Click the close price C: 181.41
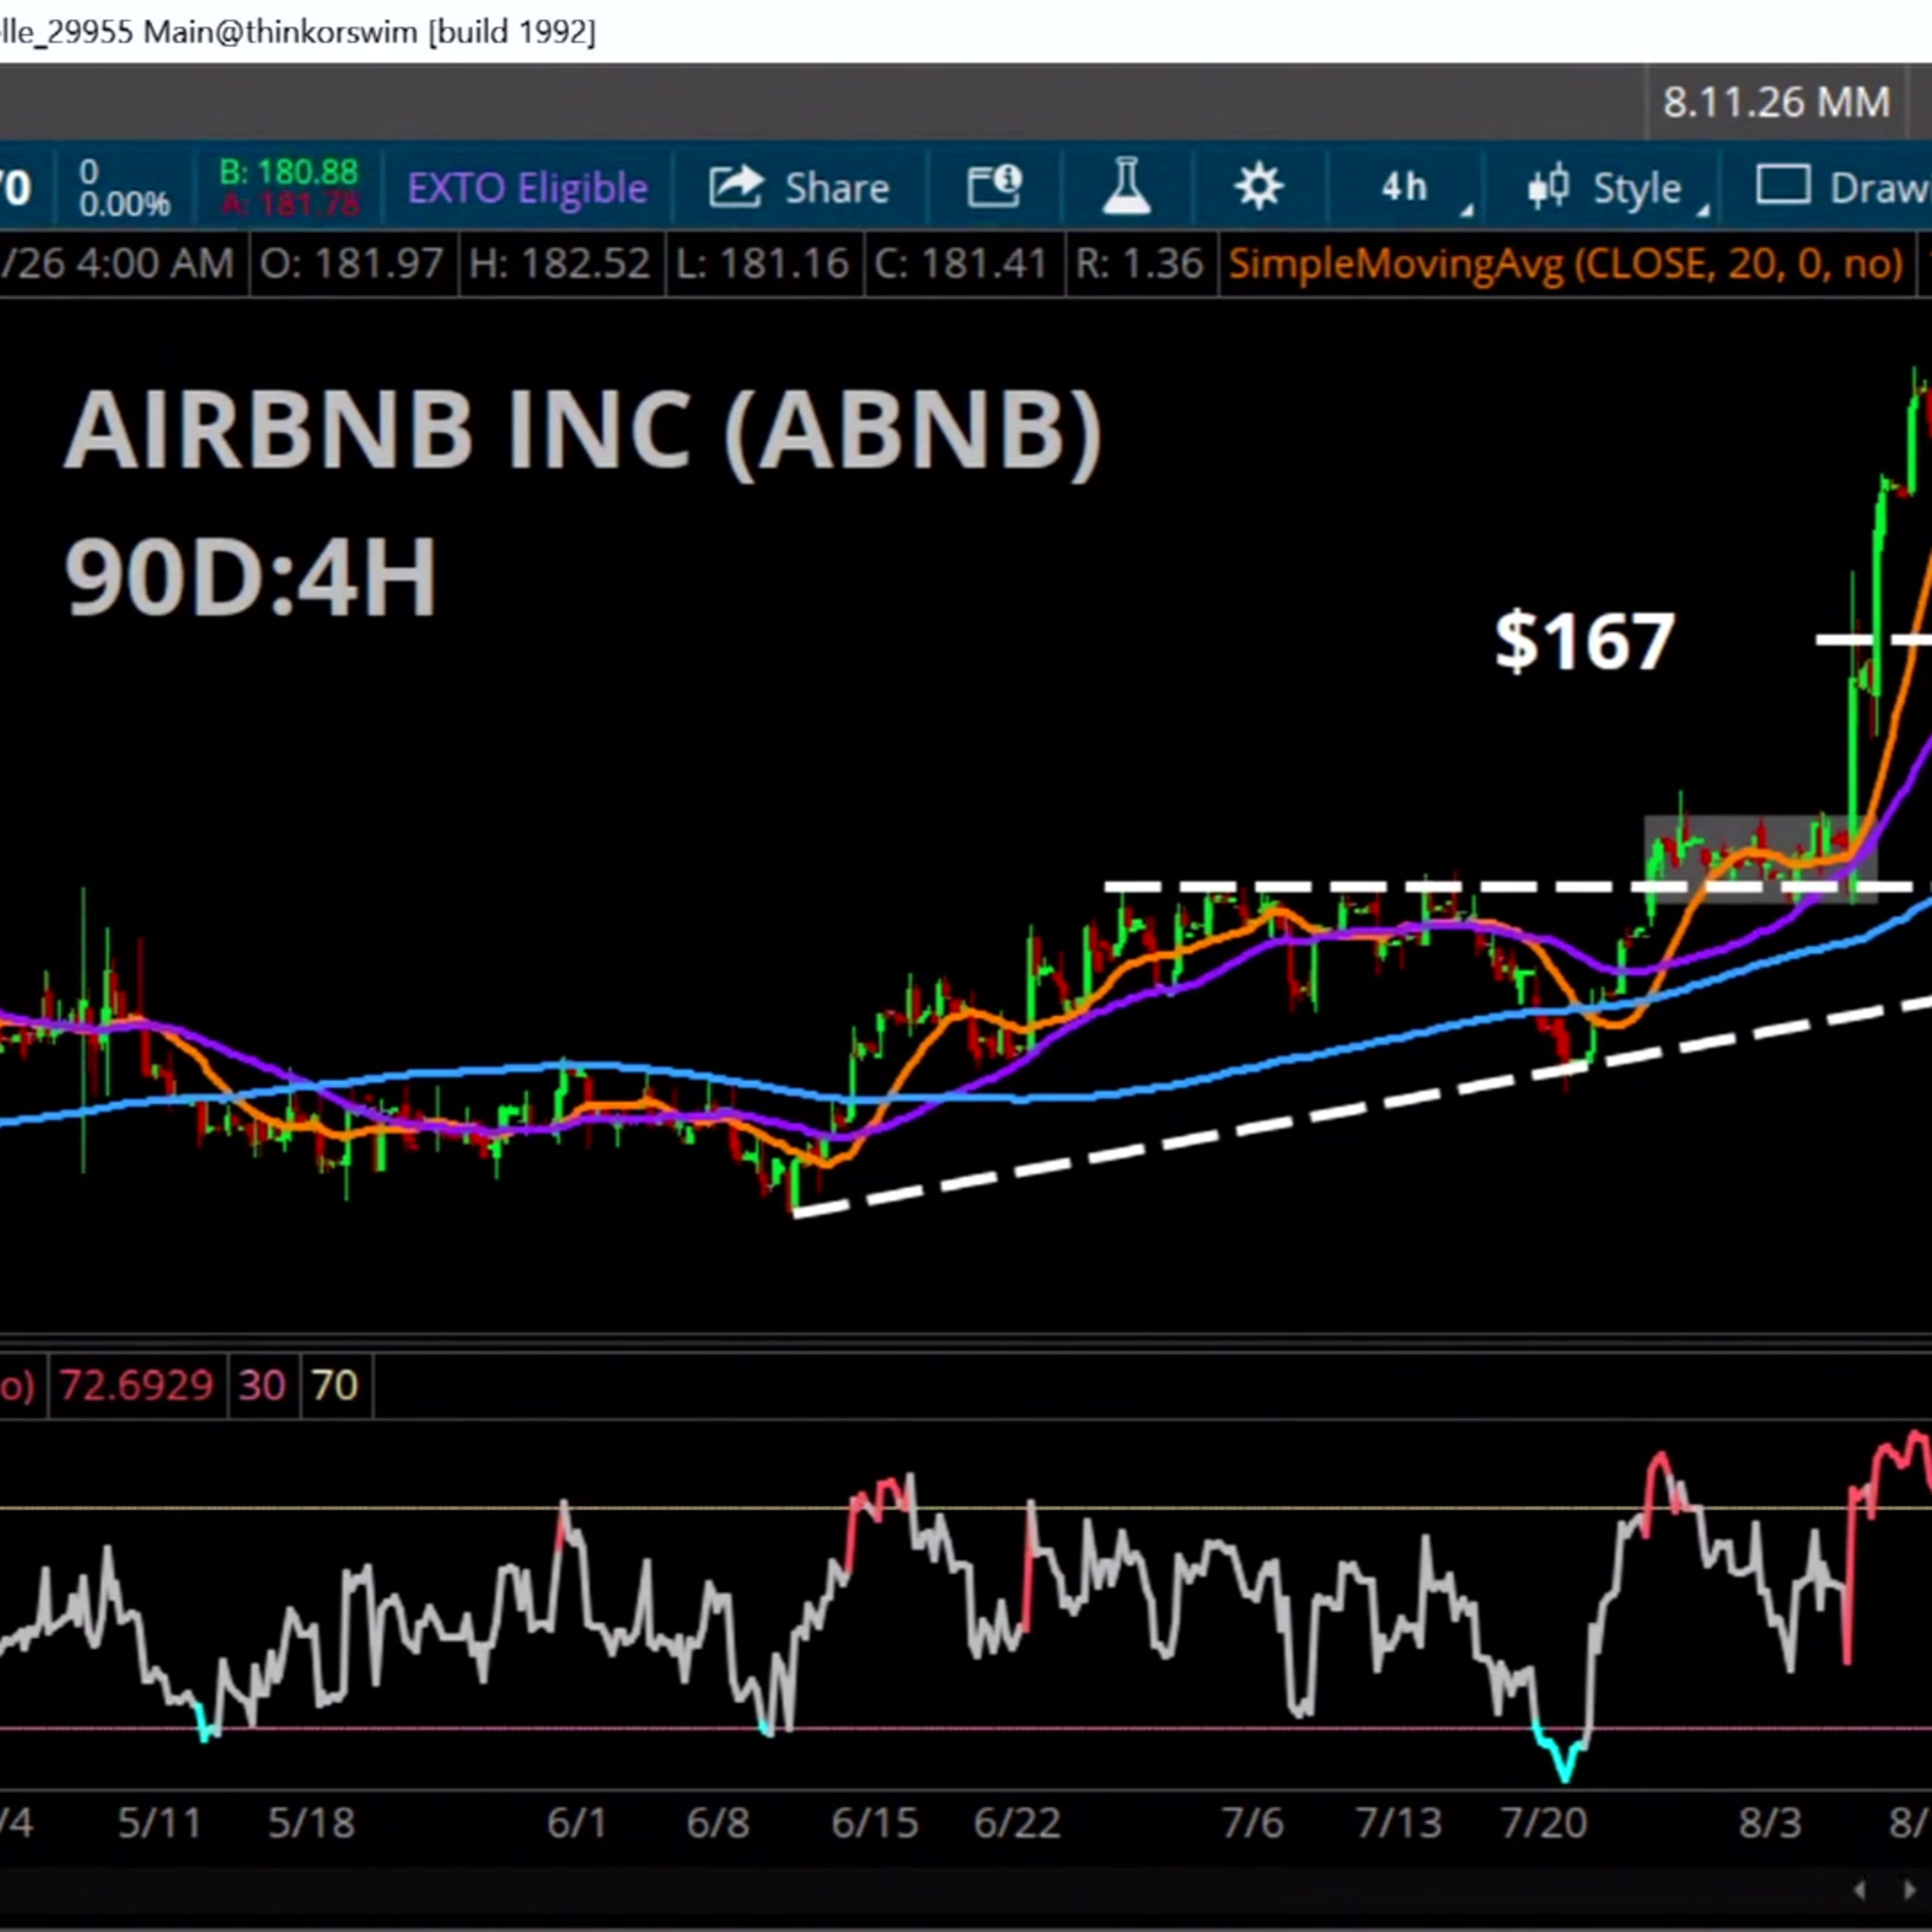1932x1932 pixels. tap(961, 264)
